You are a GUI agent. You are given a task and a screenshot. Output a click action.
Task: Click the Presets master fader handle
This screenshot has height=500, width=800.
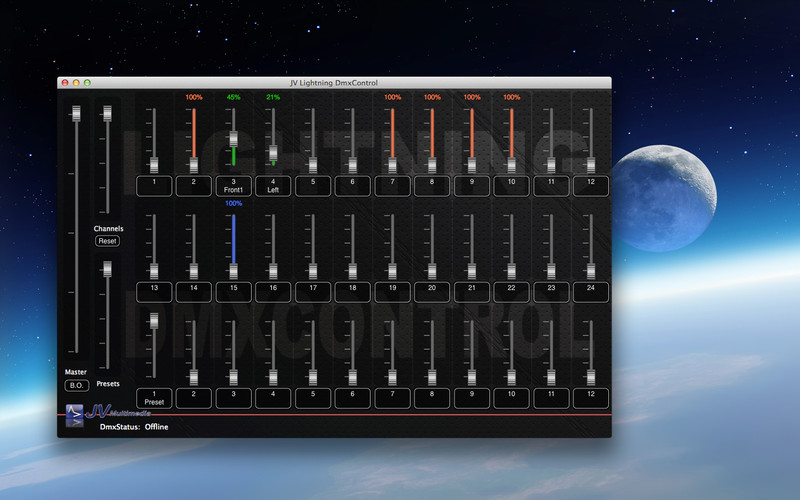pos(107,269)
